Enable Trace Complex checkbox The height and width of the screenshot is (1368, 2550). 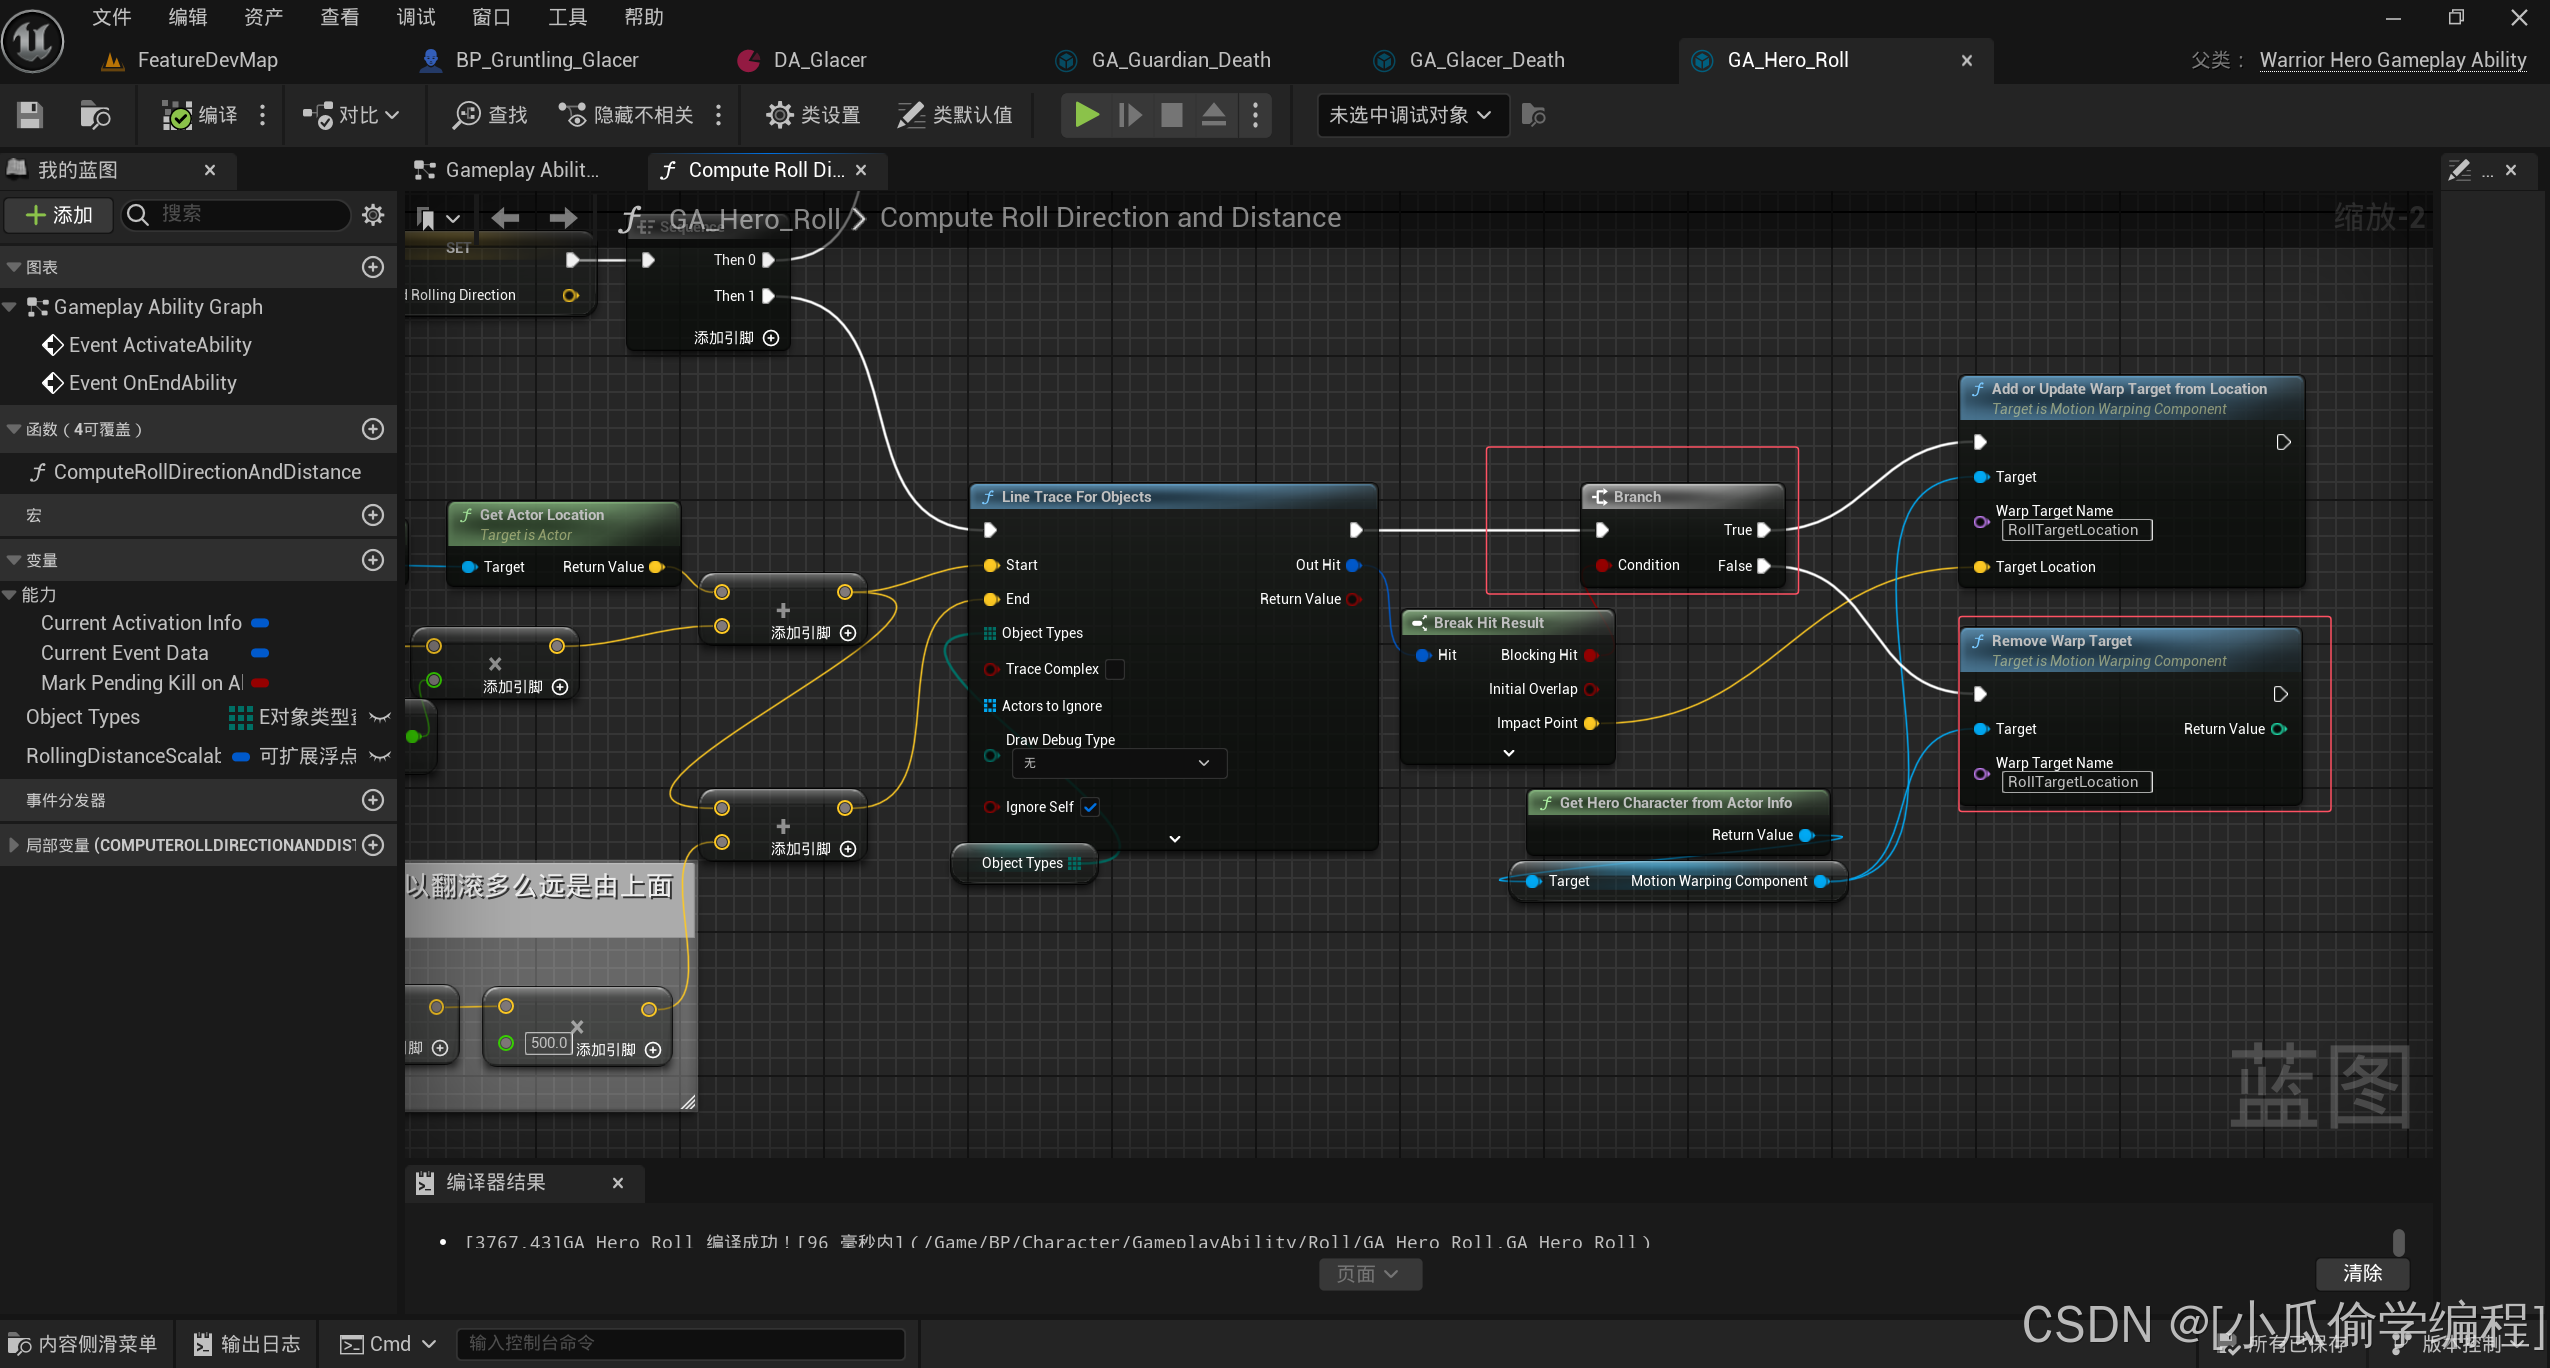(x=1115, y=669)
